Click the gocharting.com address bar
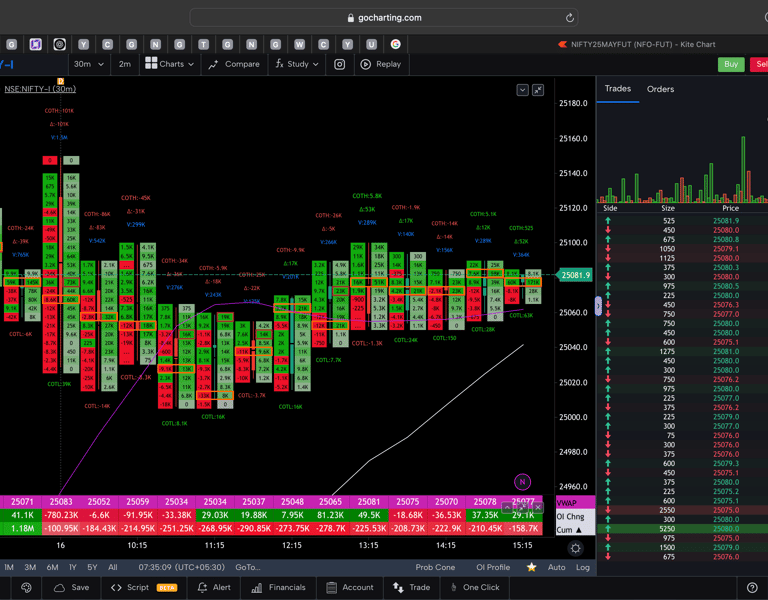This screenshot has width=768, height=600. click(x=384, y=18)
